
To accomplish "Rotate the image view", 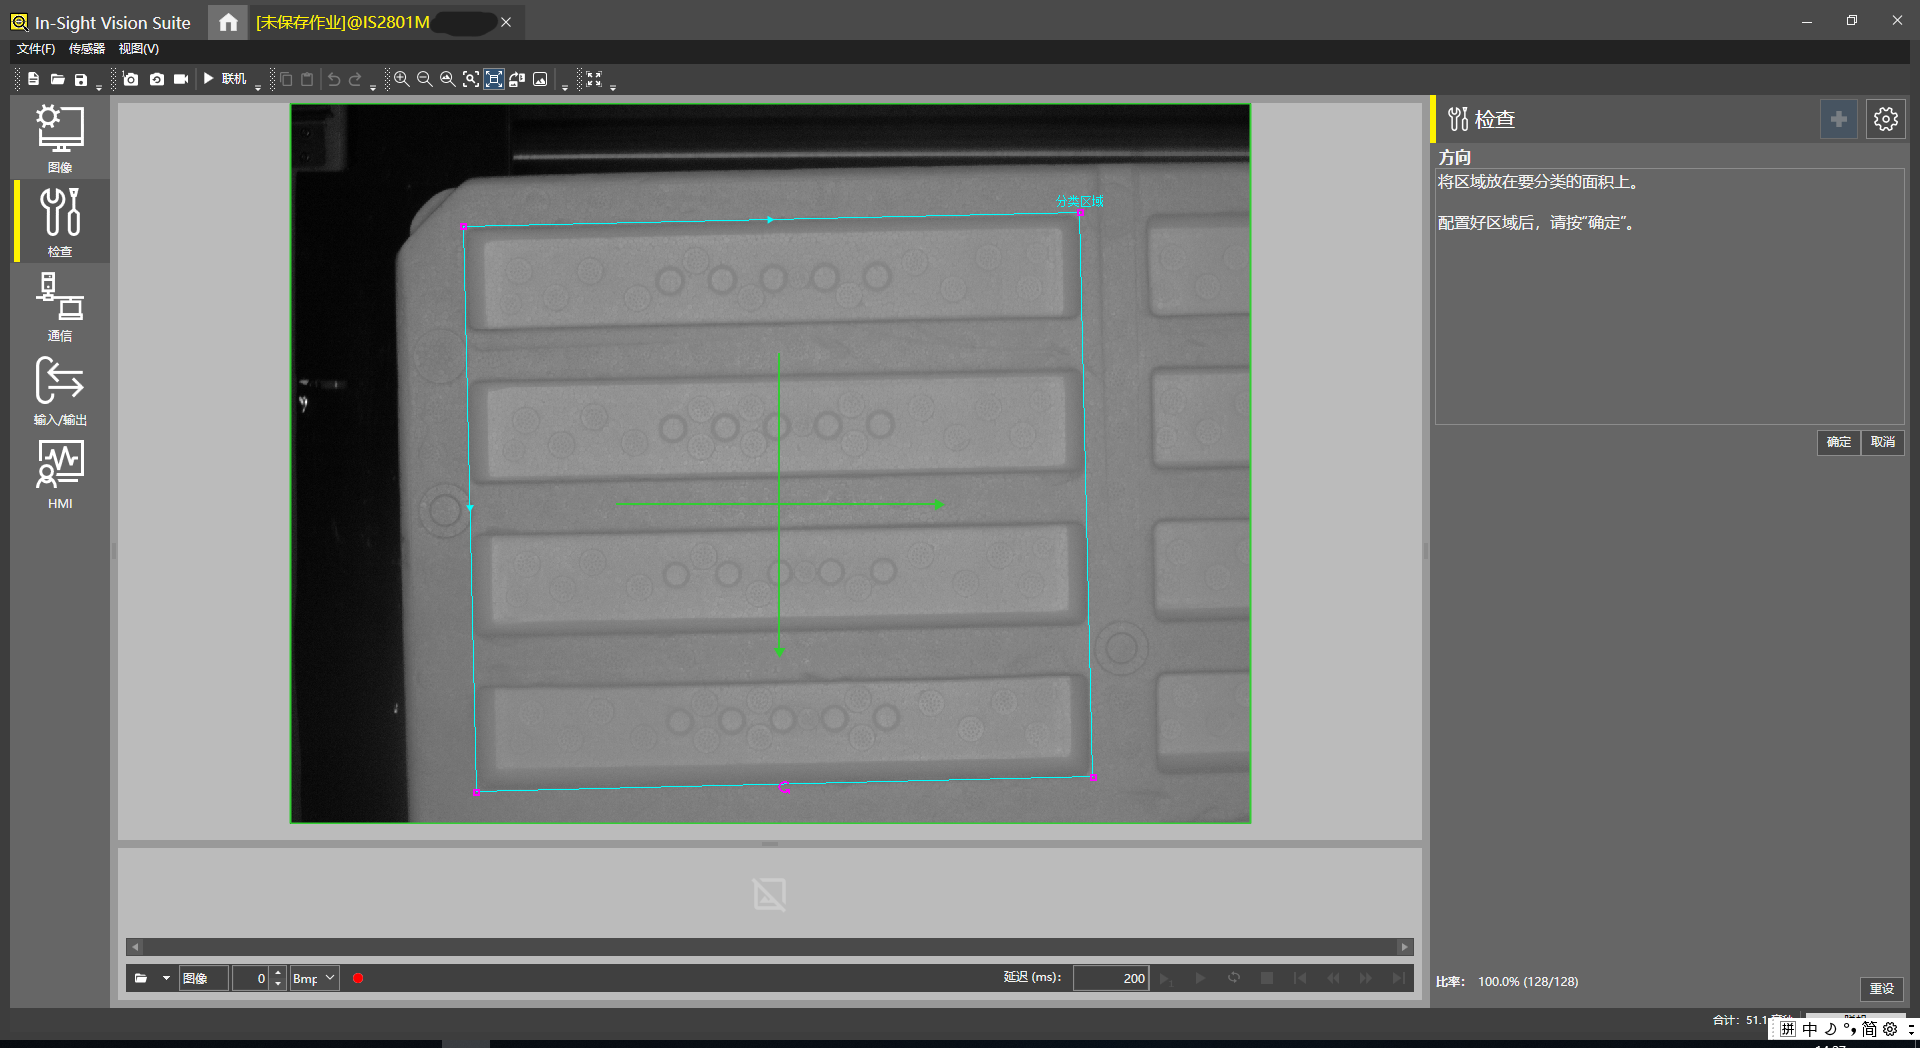I will tap(517, 79).
